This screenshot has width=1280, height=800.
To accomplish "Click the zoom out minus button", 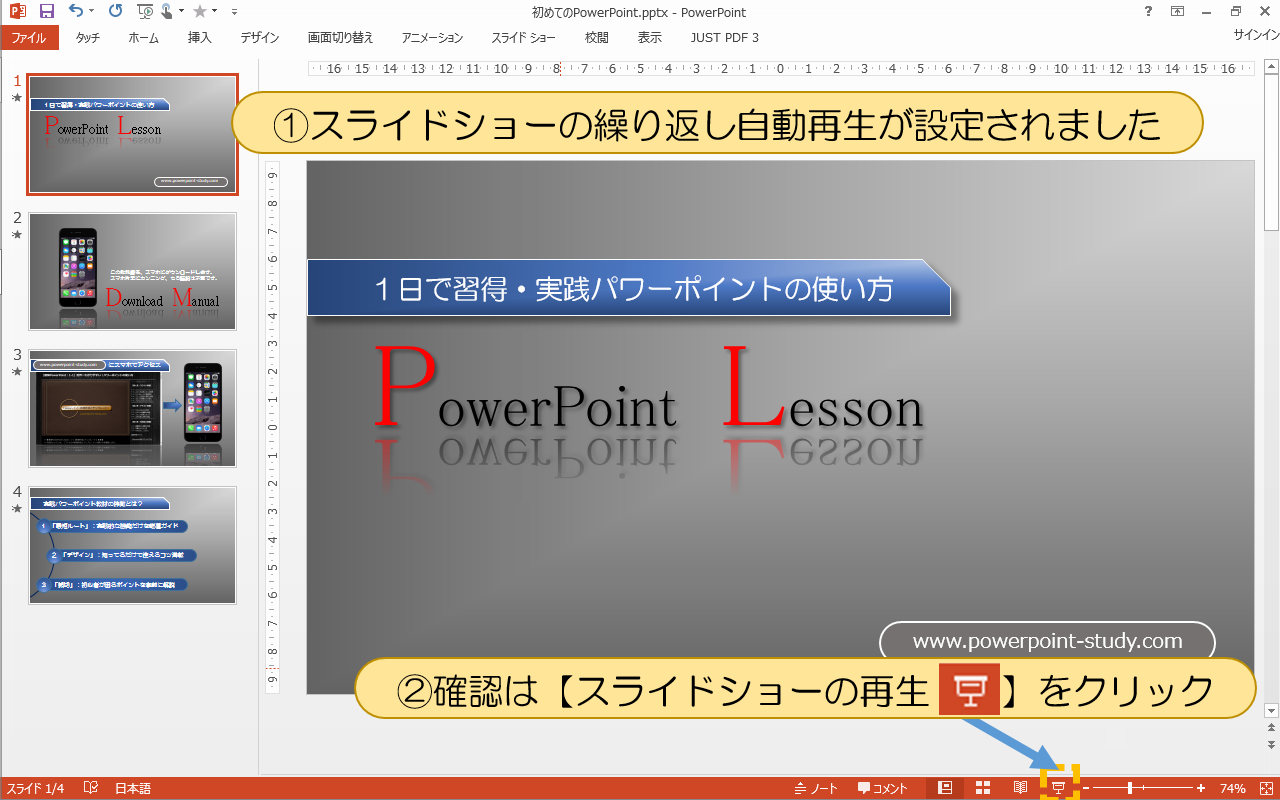I will (1086, 789).
